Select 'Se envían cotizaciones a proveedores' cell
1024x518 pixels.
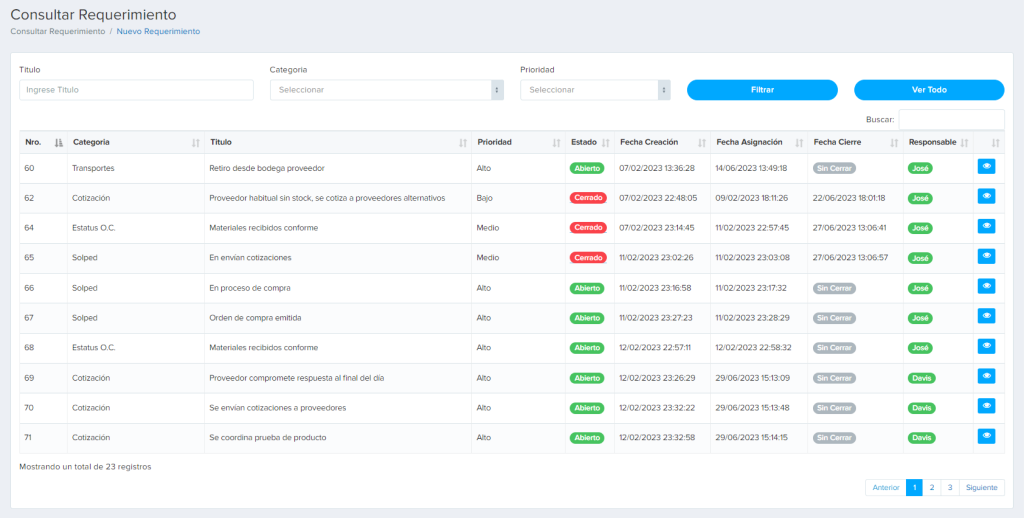click(278, 408)
